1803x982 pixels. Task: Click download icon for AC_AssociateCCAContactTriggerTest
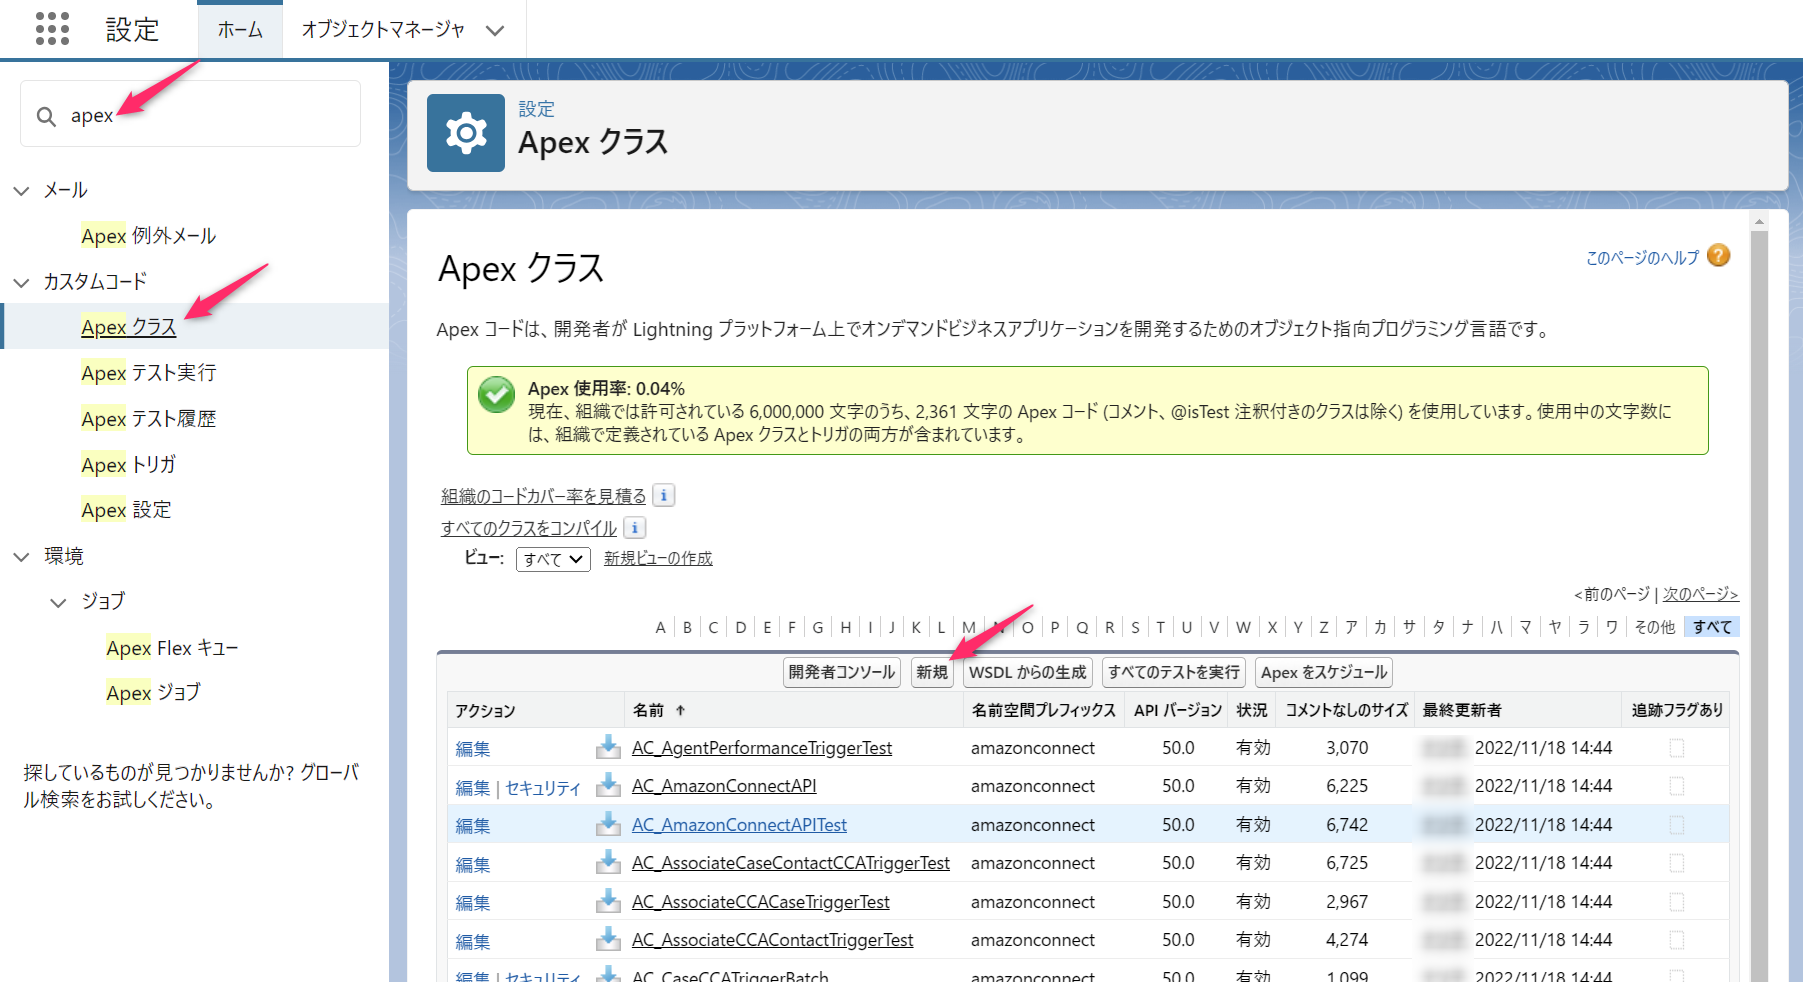608,939
